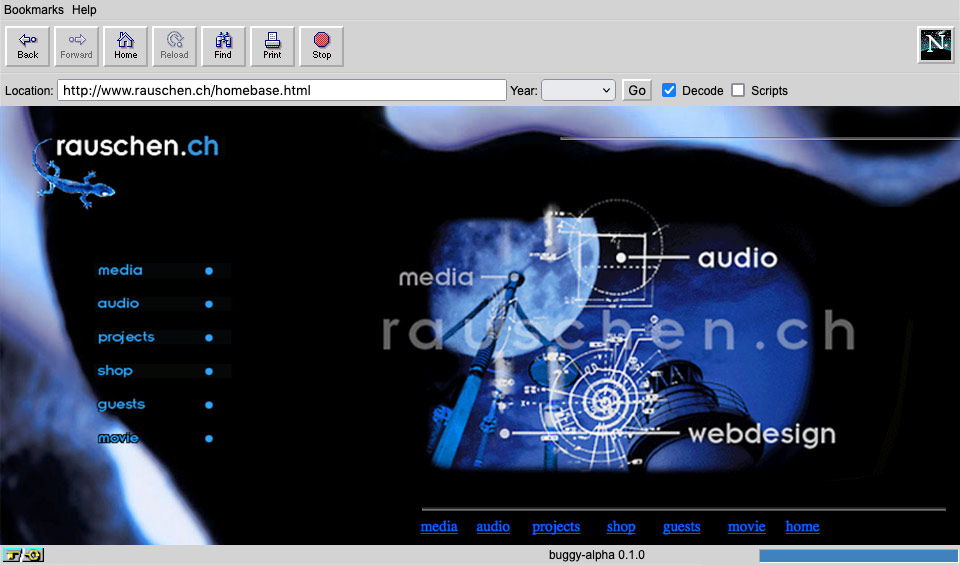This screenshot has width=960, height=565.
Task: Click the rauschen.ch site logo text
Action: pyautogui.click(x=137, y=146)
